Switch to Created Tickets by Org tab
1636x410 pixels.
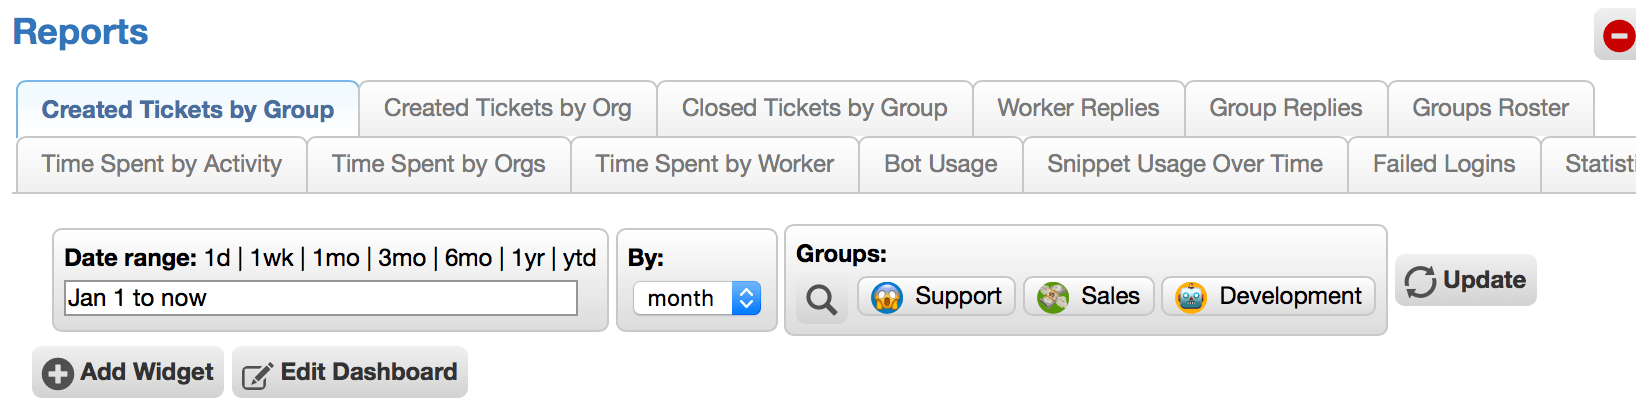pyautogui.click(x=507, y=108)
